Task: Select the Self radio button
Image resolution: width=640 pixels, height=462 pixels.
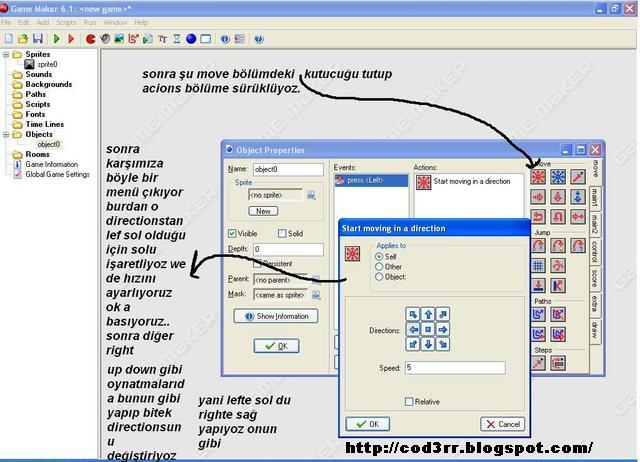Action: [379, 256]
